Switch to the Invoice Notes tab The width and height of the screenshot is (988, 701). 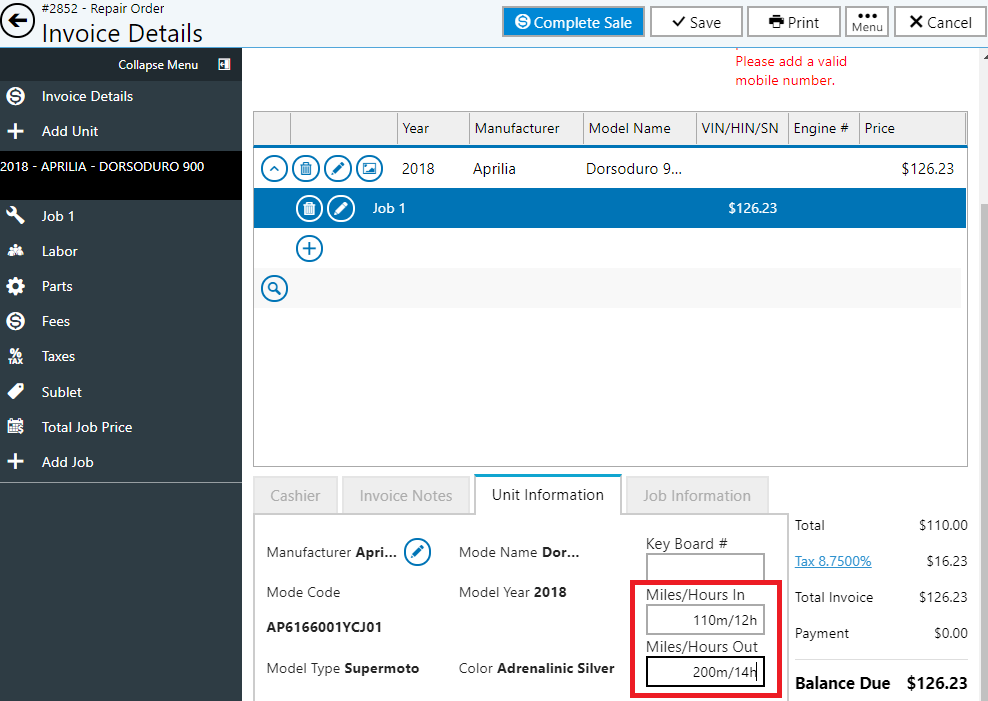406,496
